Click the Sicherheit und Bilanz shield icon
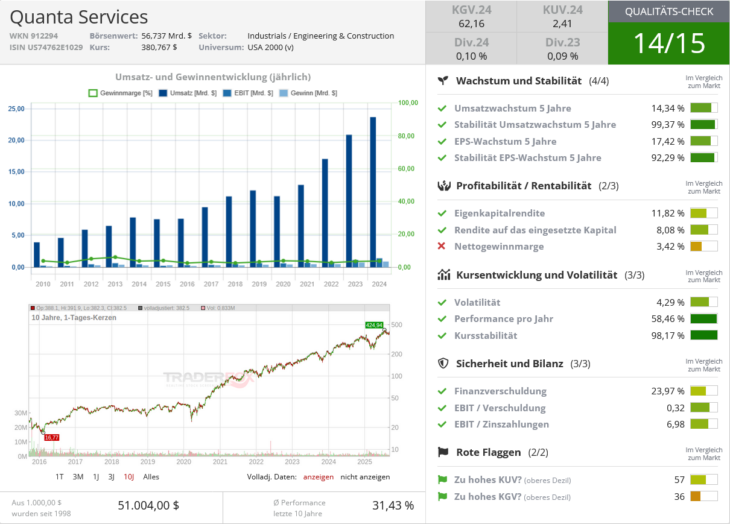This screenshot has width=730, height=524. pyautogui.click(x=443, y=363)
